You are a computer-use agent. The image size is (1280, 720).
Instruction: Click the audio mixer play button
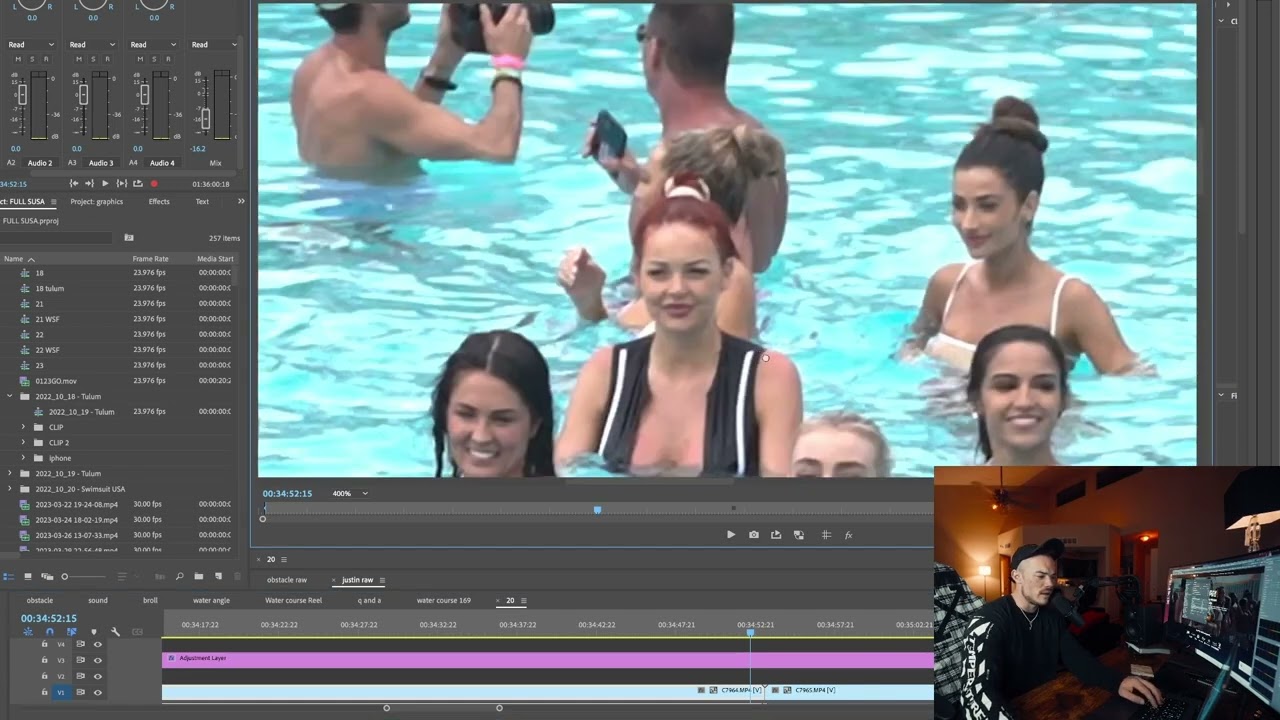[x=105, y=184]
